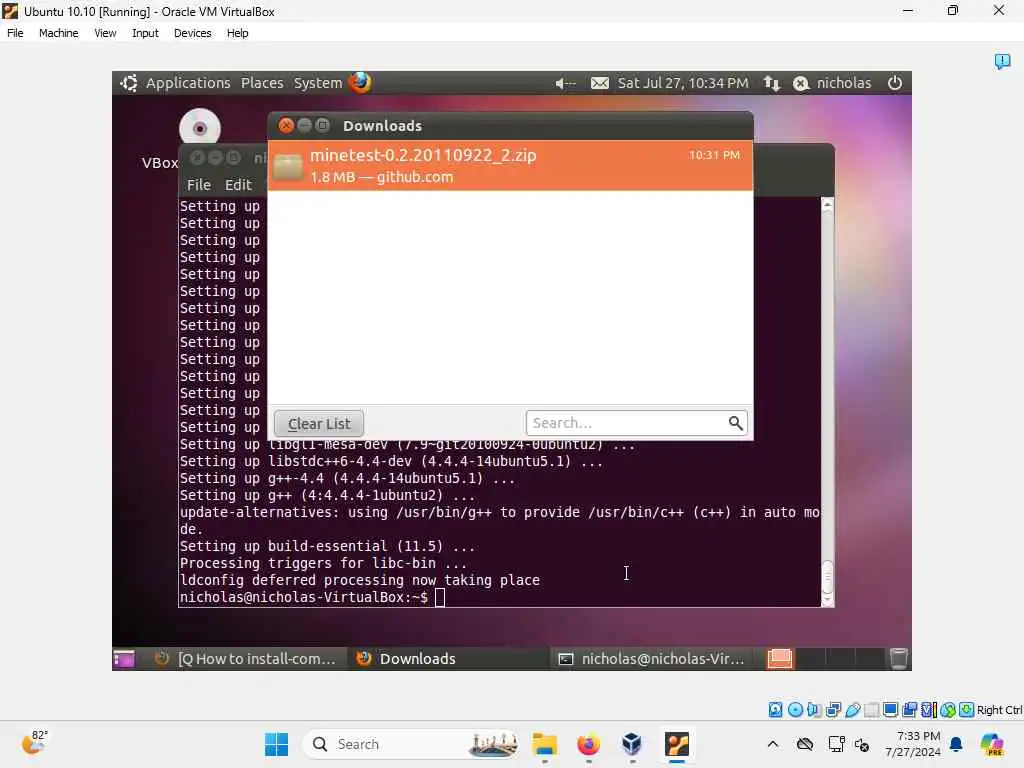The height and width of the screenshot is (768, 1024).
Task: Open the VirtualBox notification center icon
Action: 1002,61
